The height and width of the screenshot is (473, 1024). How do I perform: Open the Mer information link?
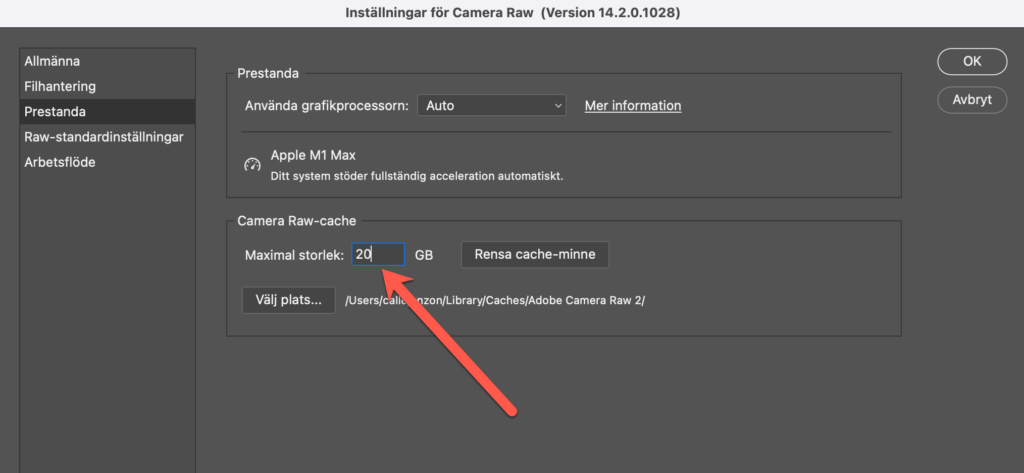[632, 105]
